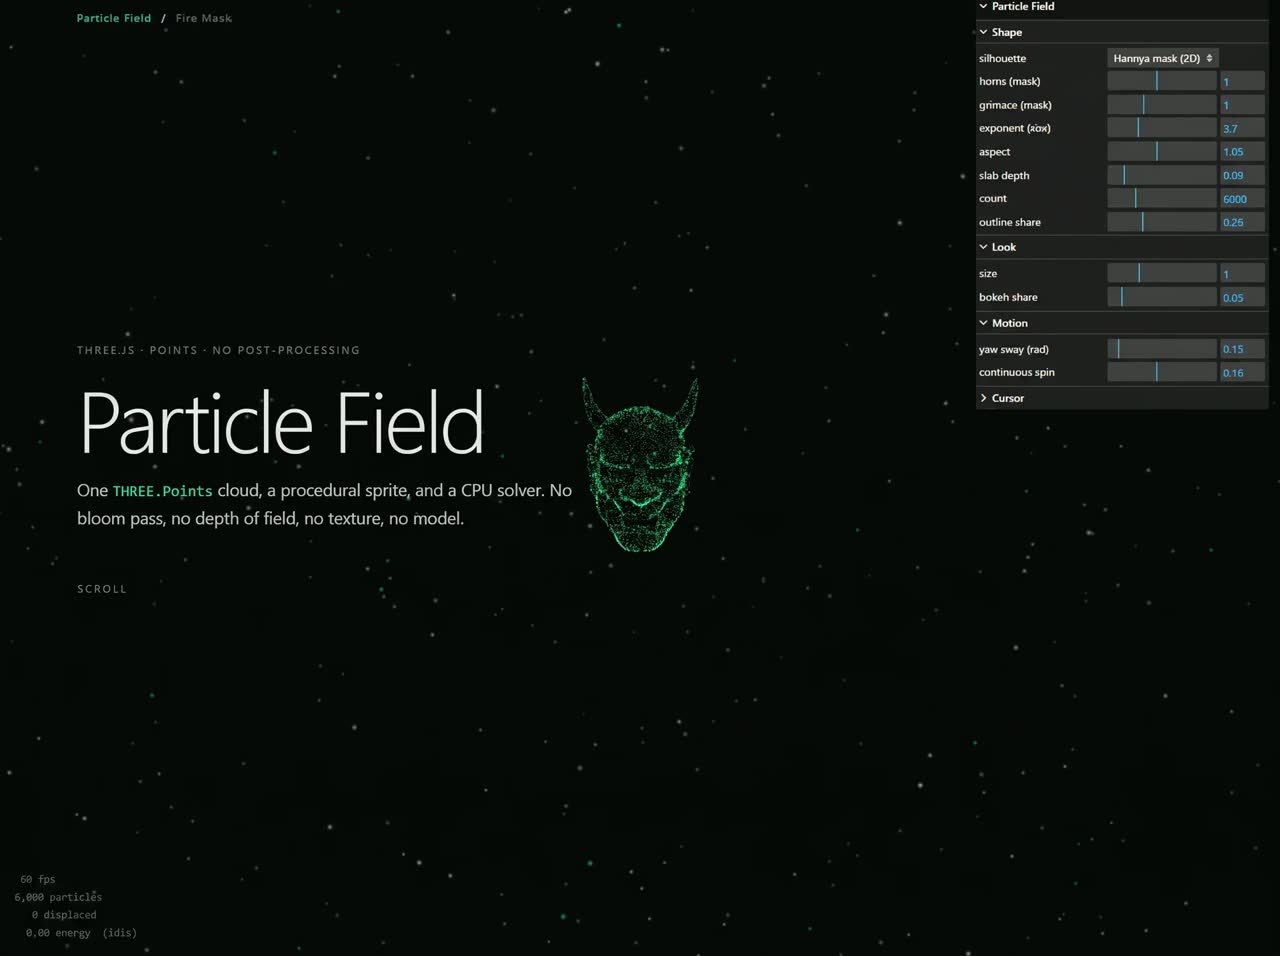Click the Particle Field breadcrumb link

pyautogui.click(x=114, y=18)
